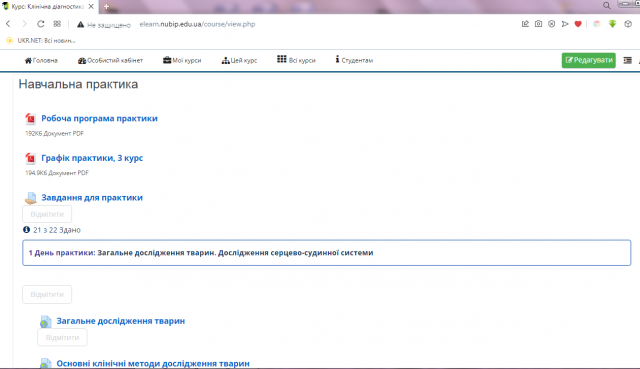Click the Навчальна практика section heading
The height and width of the screenshot is (369, 640).
78,84
